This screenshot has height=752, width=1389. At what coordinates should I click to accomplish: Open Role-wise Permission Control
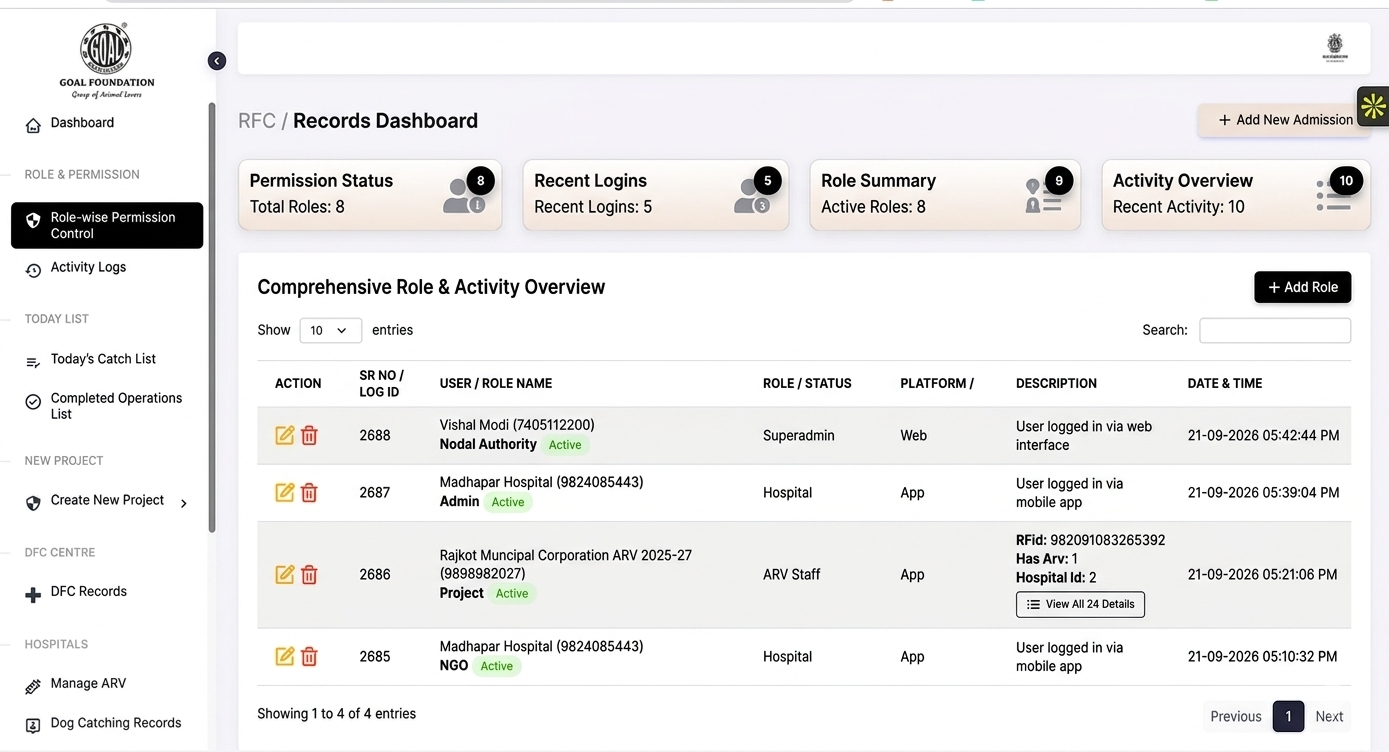(107, 225)
